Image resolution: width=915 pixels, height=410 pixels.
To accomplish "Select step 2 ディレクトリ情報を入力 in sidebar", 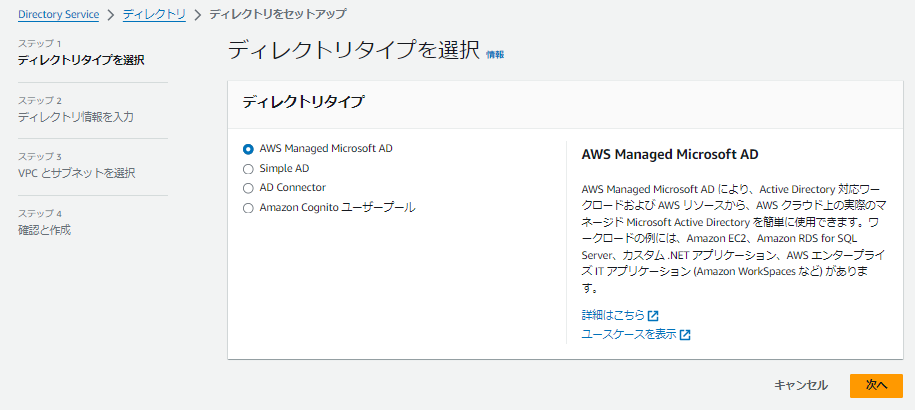I will tap(76, 117).
